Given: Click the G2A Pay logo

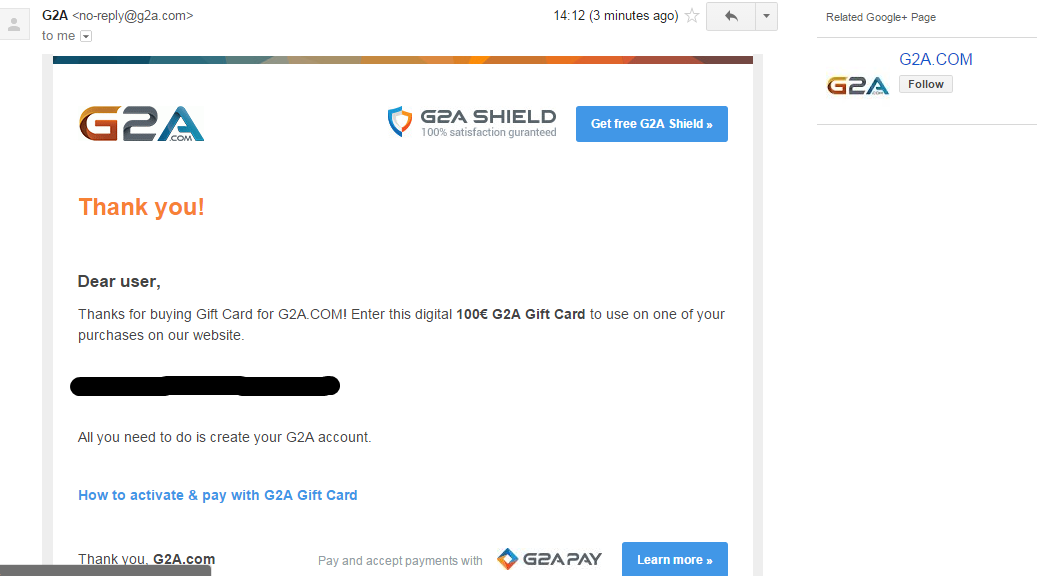Looking at the screenshot, I should (549, 559).
